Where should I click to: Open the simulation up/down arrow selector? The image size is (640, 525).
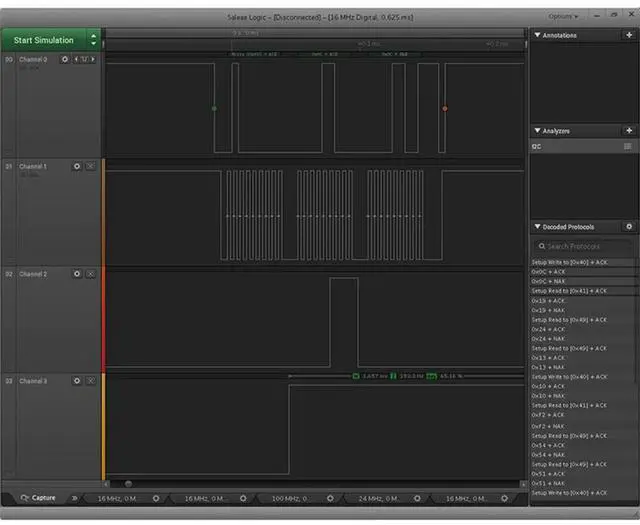[94, 40]
